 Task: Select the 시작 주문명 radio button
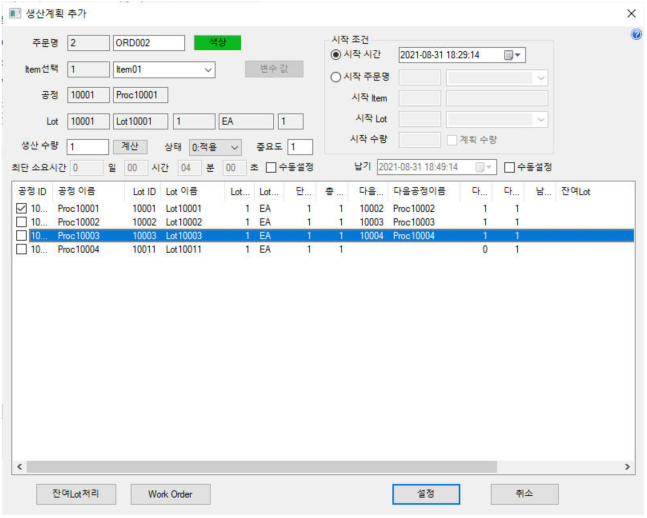pyautogui.click(x=336, y=78)
